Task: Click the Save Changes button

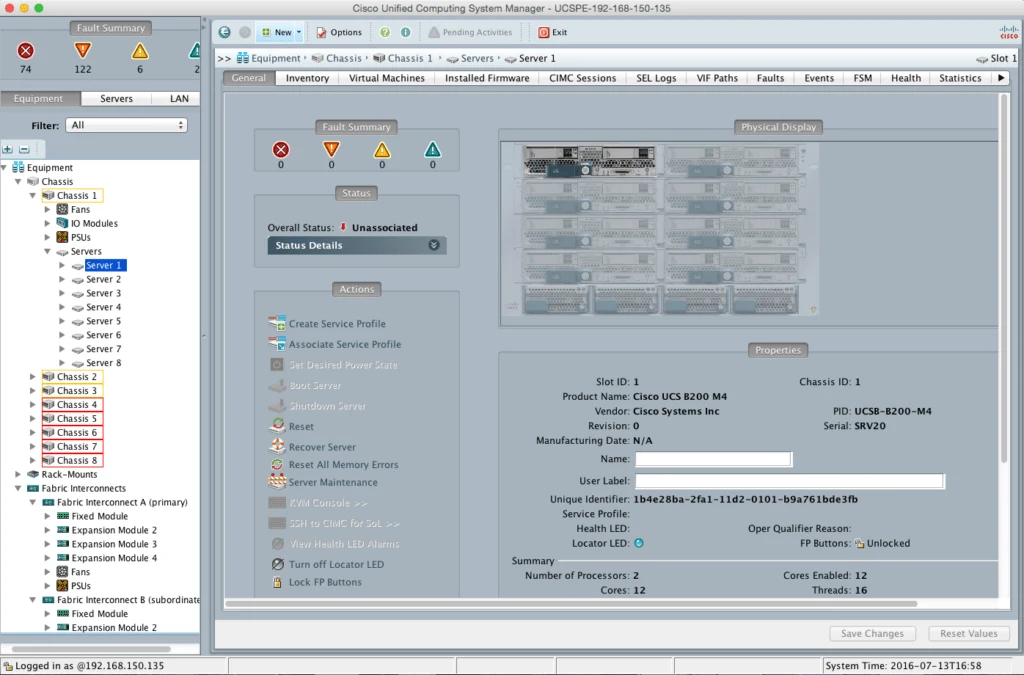Action: point(872,633)
